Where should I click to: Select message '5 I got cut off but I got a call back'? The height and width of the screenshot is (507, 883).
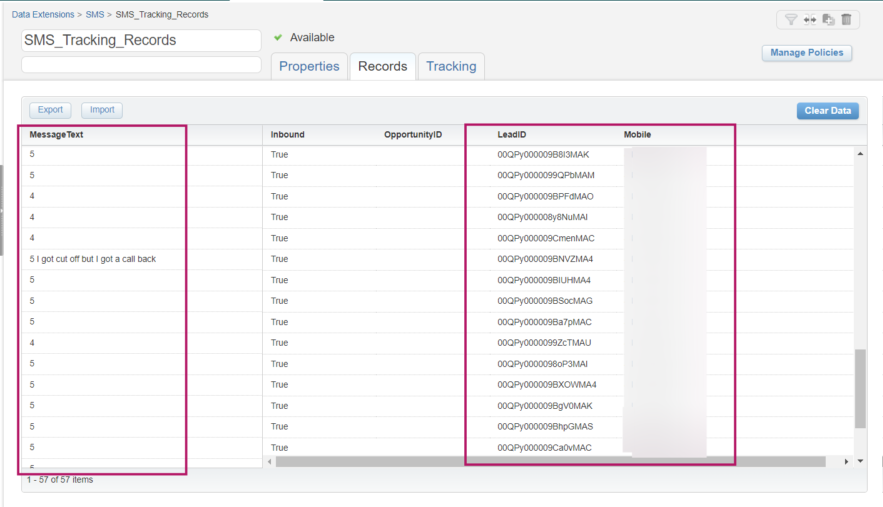point(92,259)
